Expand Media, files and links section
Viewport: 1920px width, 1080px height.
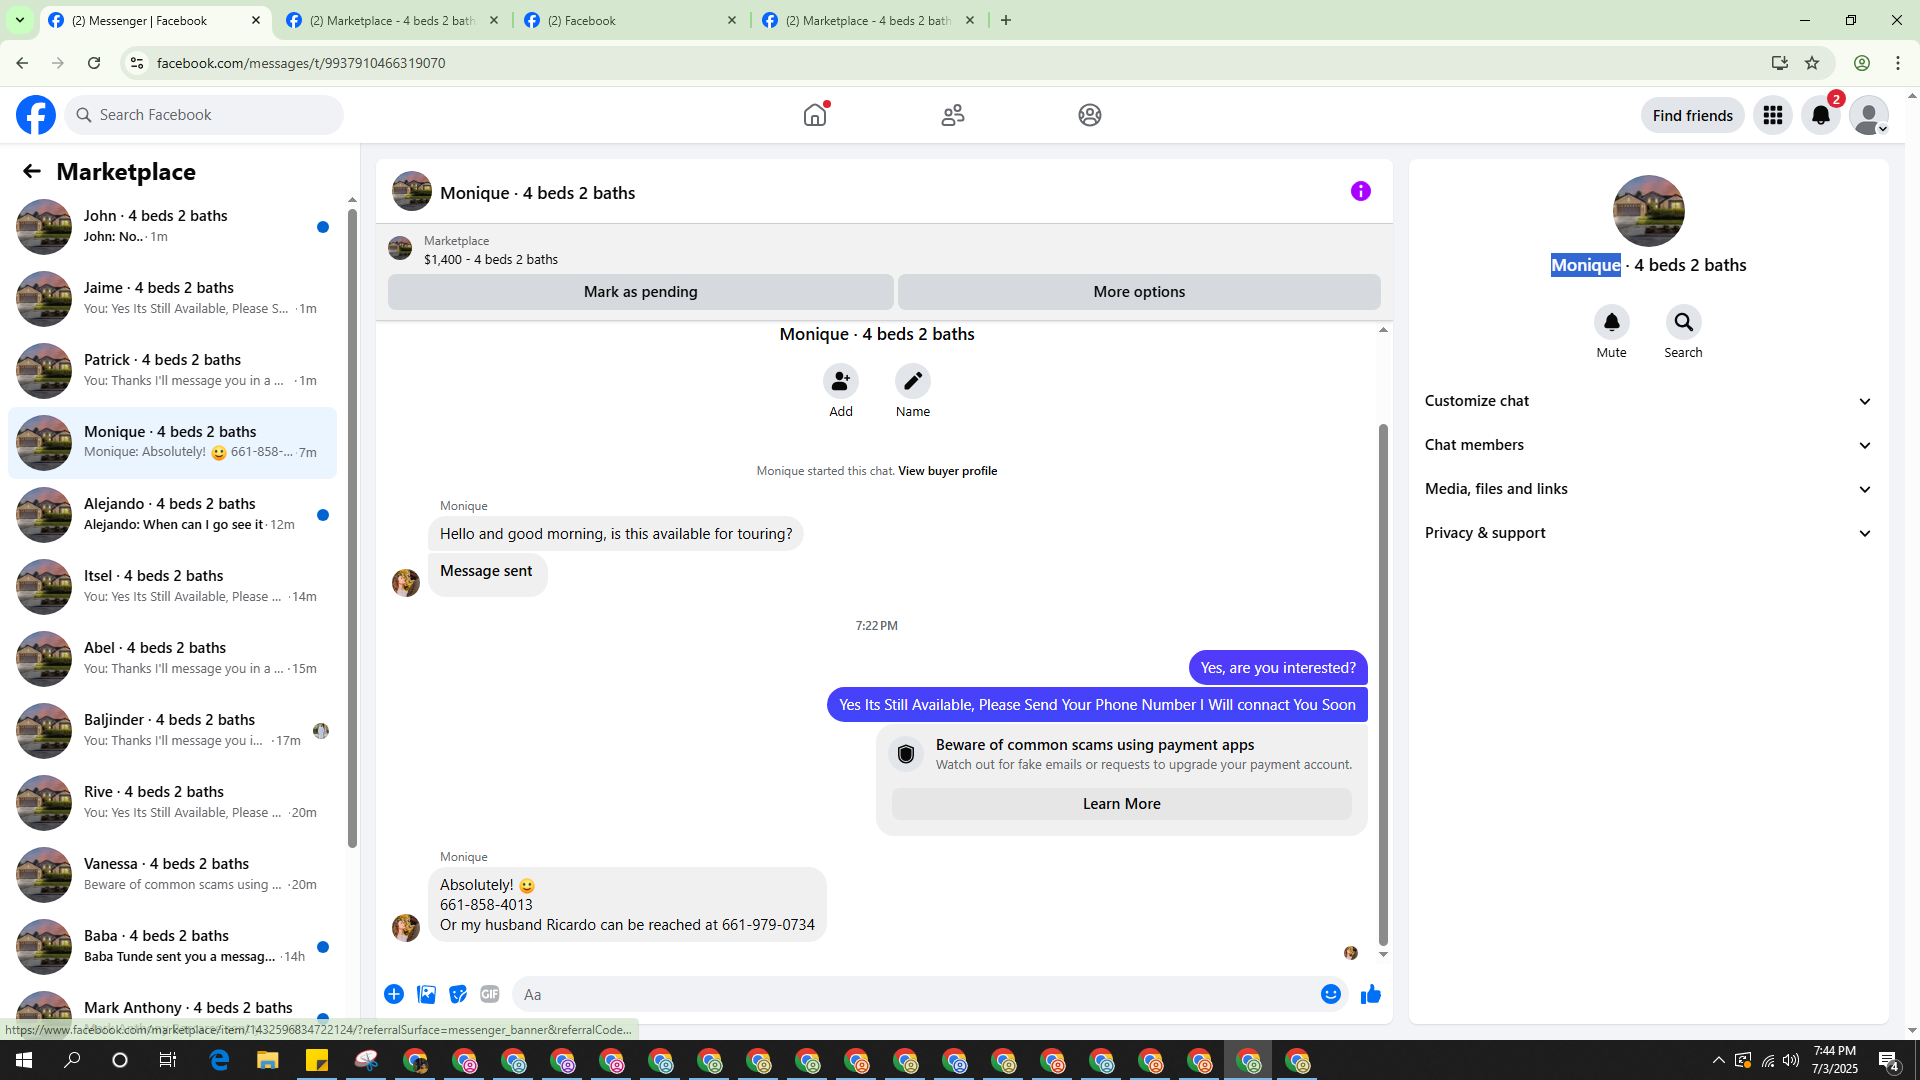click(1647, 489)
